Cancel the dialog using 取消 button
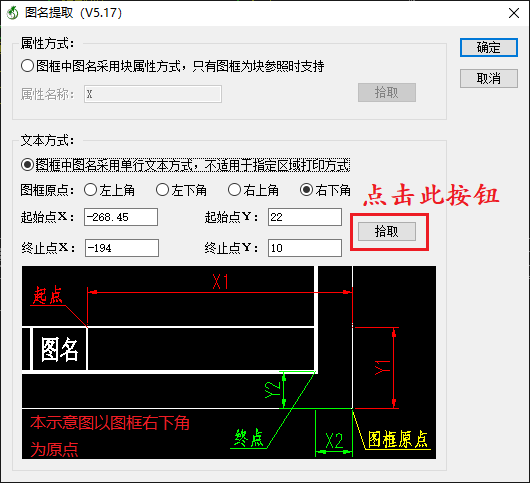The image size is (530, 483). click(x=489, y=78)
